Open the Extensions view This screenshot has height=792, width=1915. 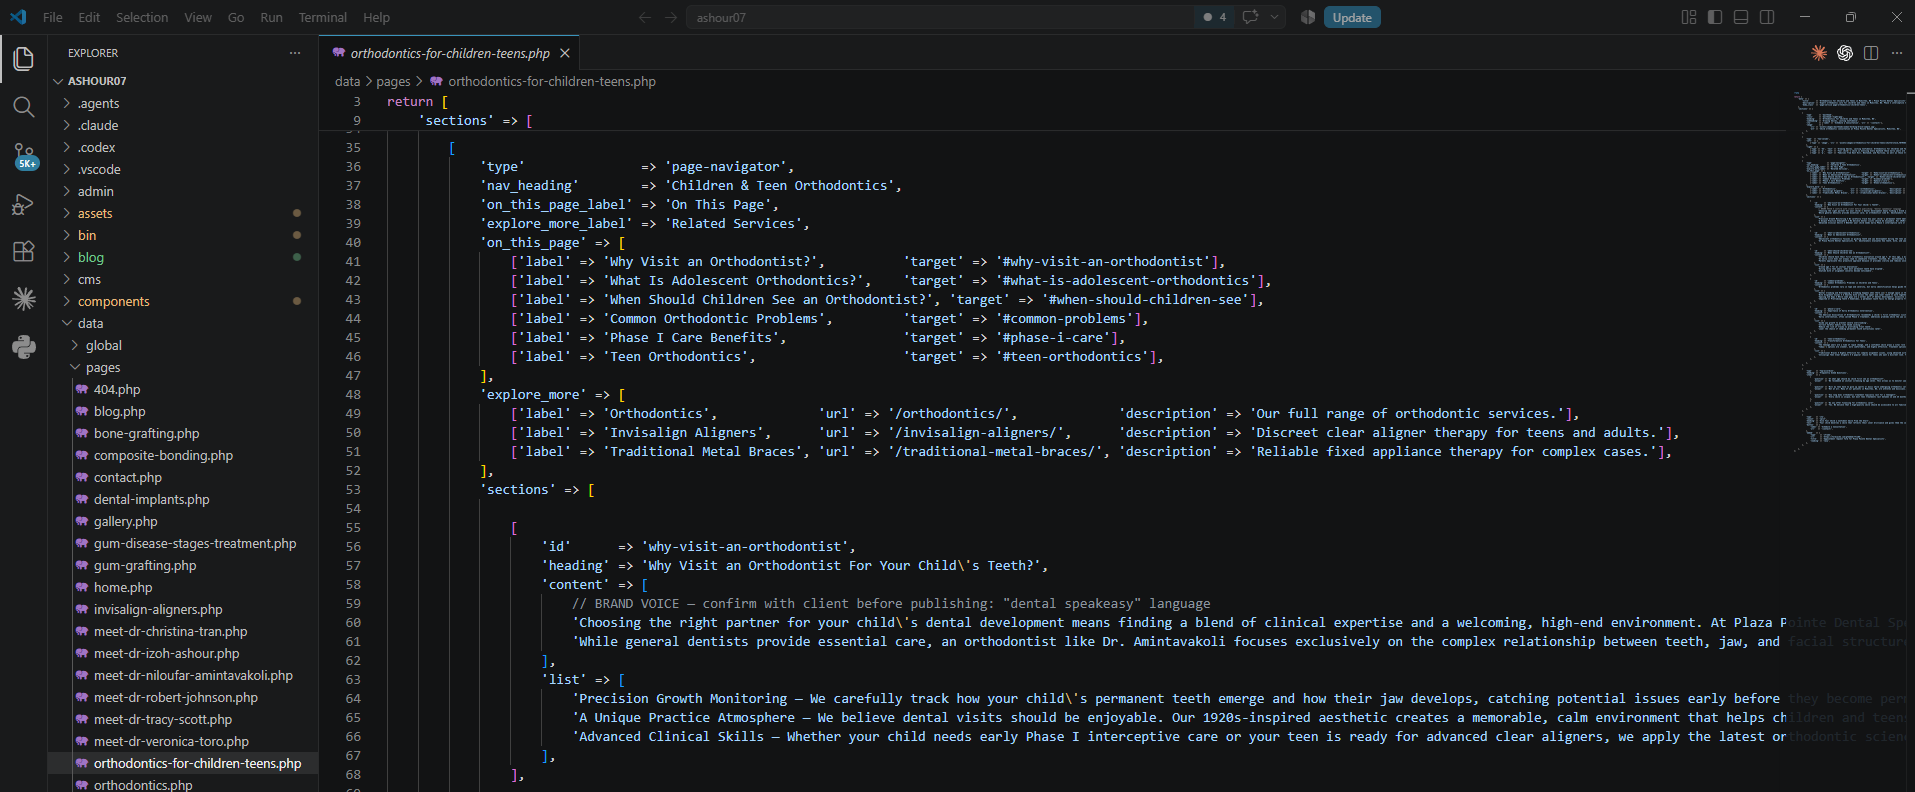tap(24, 251)
